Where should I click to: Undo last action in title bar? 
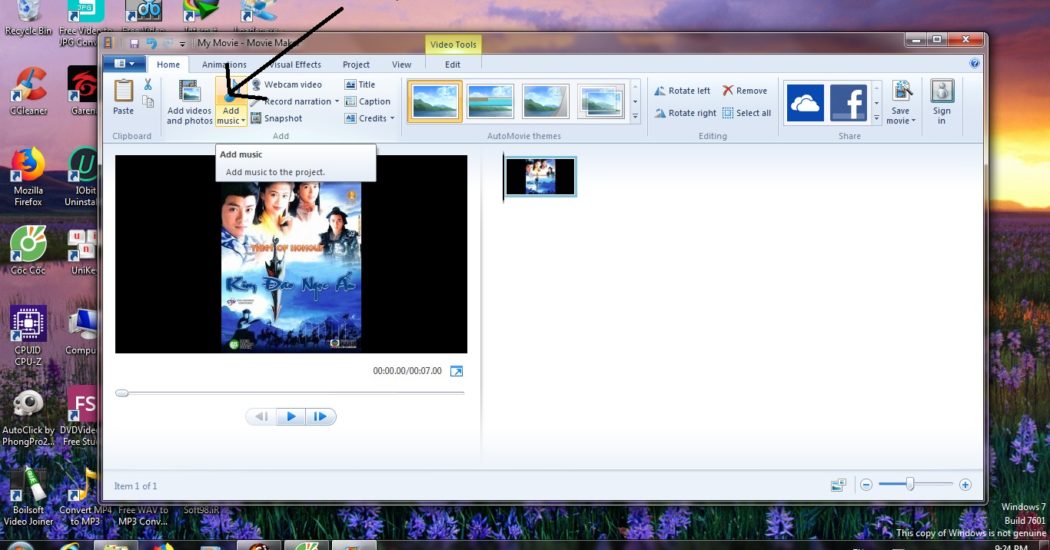tap(151, 44)
